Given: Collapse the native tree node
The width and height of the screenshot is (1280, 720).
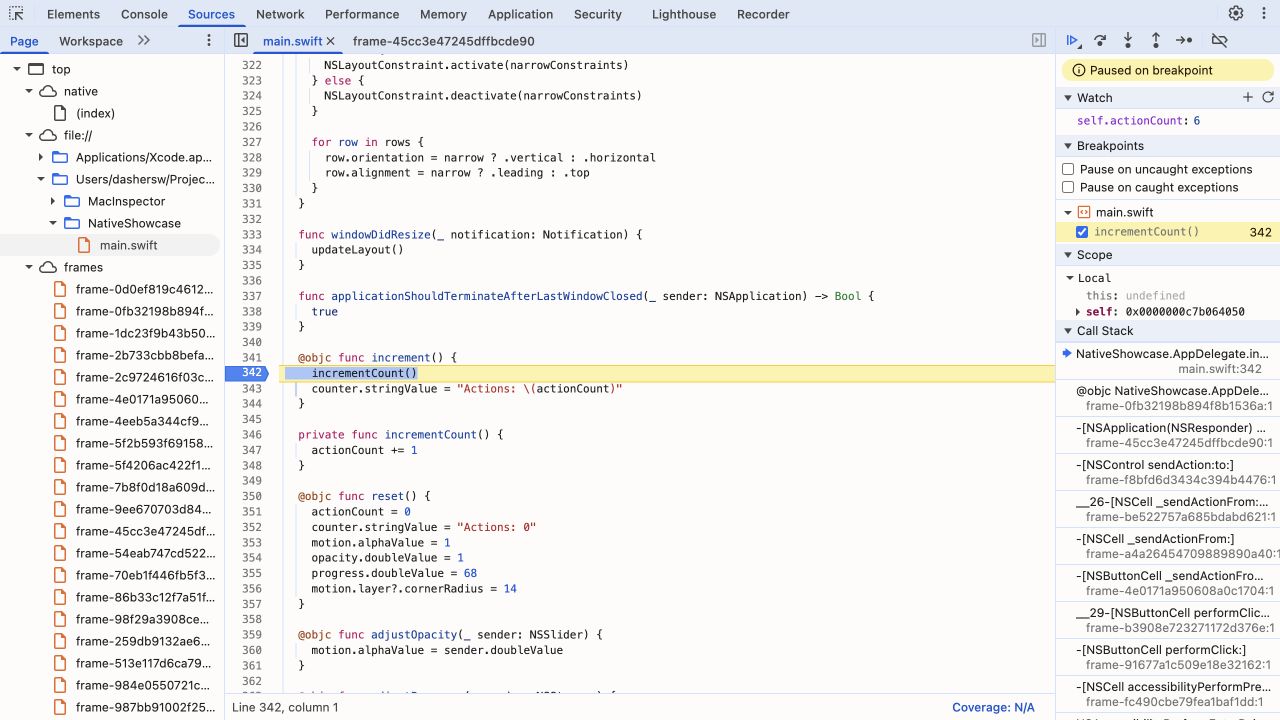Looking at the screenshot, I should [29, 91].
